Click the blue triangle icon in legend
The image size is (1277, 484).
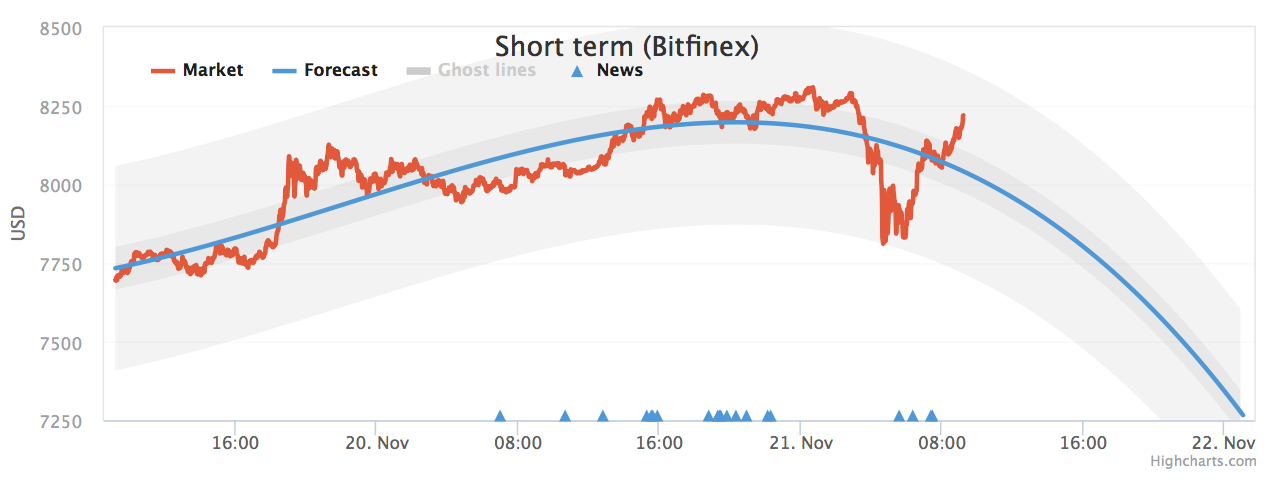(577, 71)
